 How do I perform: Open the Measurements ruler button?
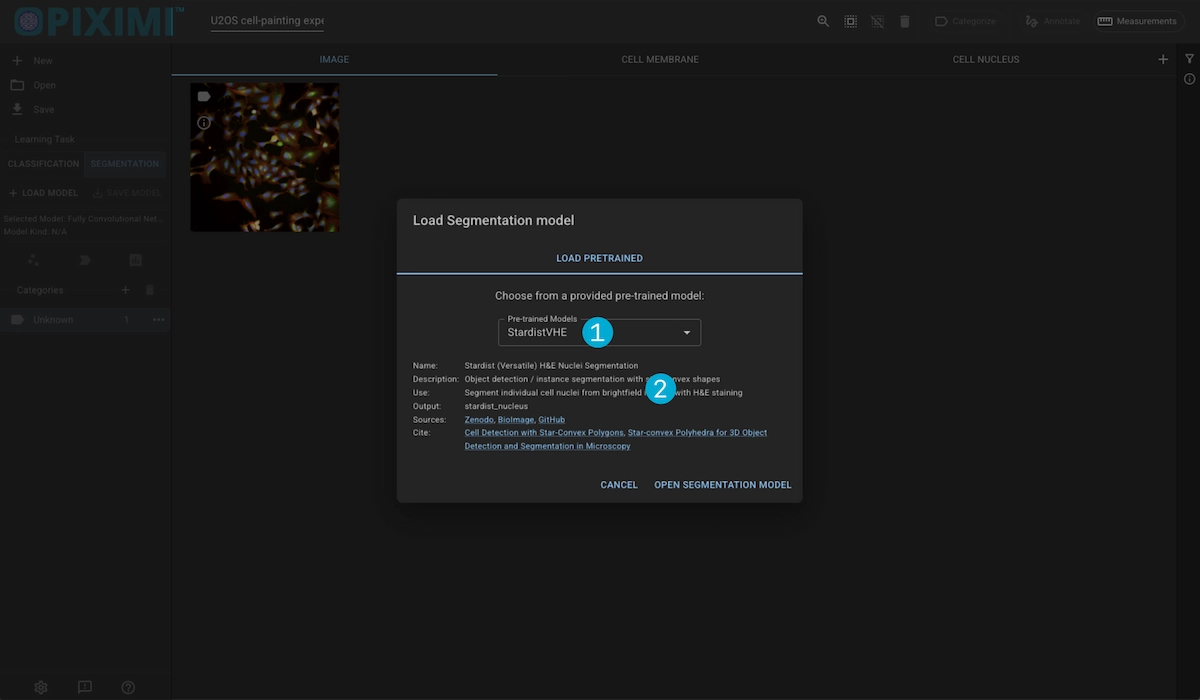[1136, 21]
